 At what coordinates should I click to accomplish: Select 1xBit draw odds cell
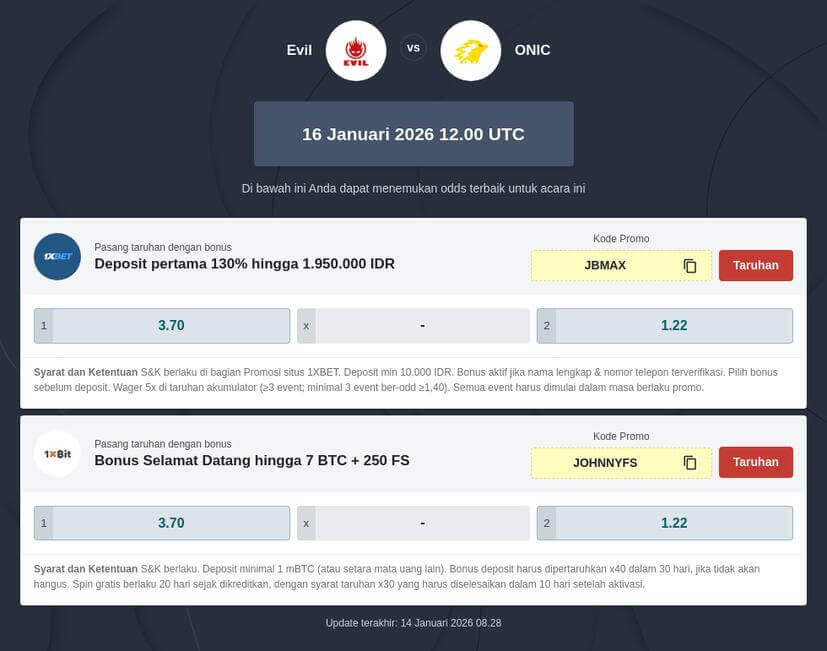click(x=413, y=523)
